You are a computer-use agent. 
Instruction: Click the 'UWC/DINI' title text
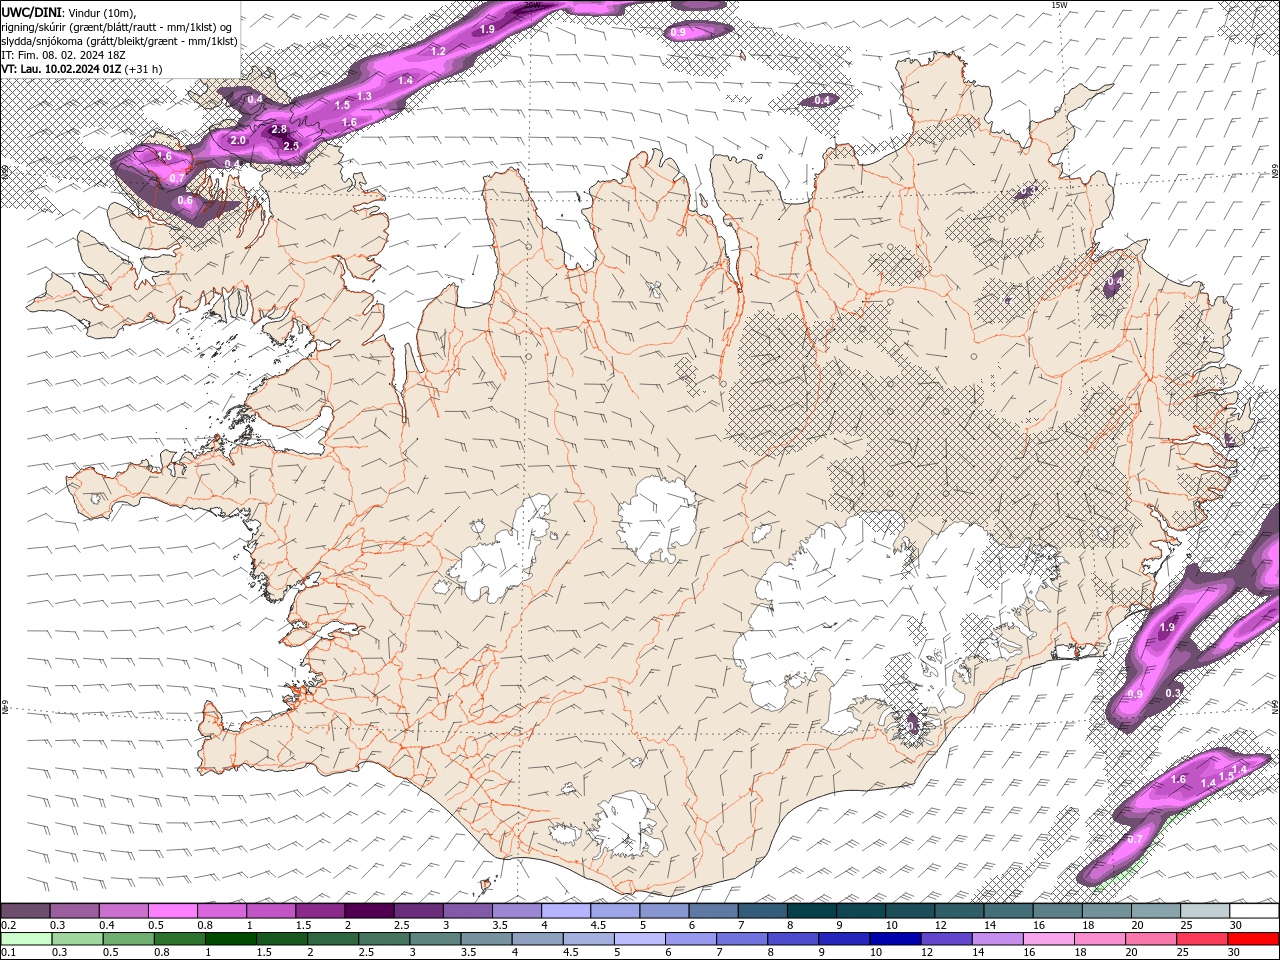[x=31, y=11]
